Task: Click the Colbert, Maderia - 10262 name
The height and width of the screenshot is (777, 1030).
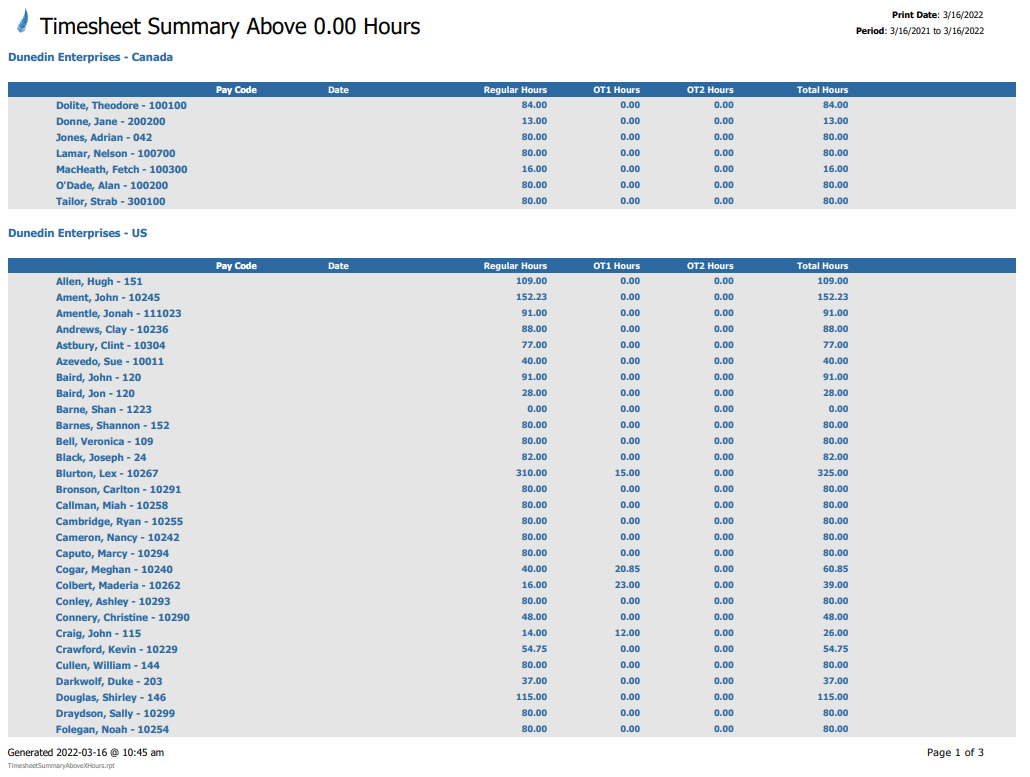Action: (x=118, y=585)
